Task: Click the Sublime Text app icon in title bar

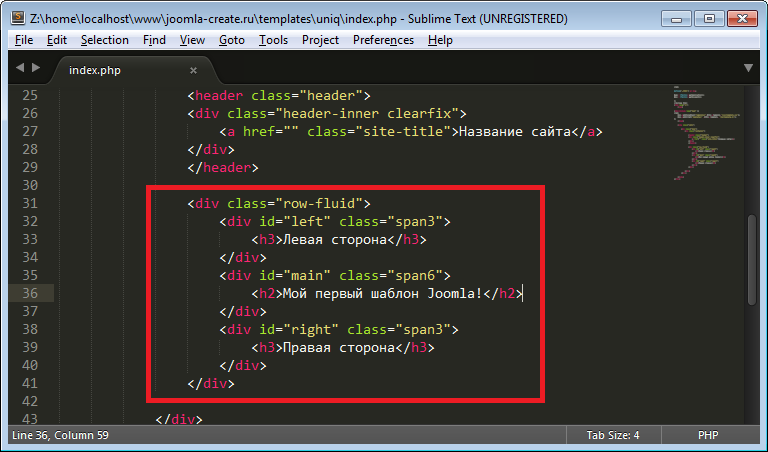Action: pos(16,17)
